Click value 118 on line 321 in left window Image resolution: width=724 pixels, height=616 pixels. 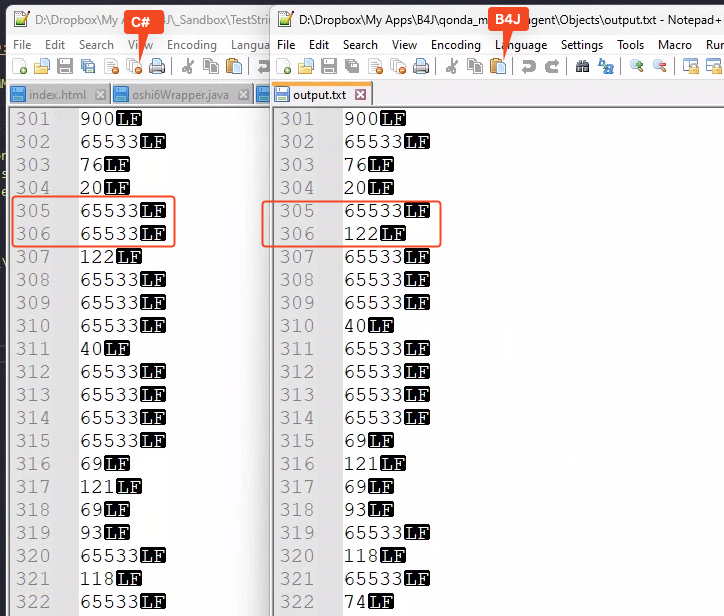tap(97, 579)
